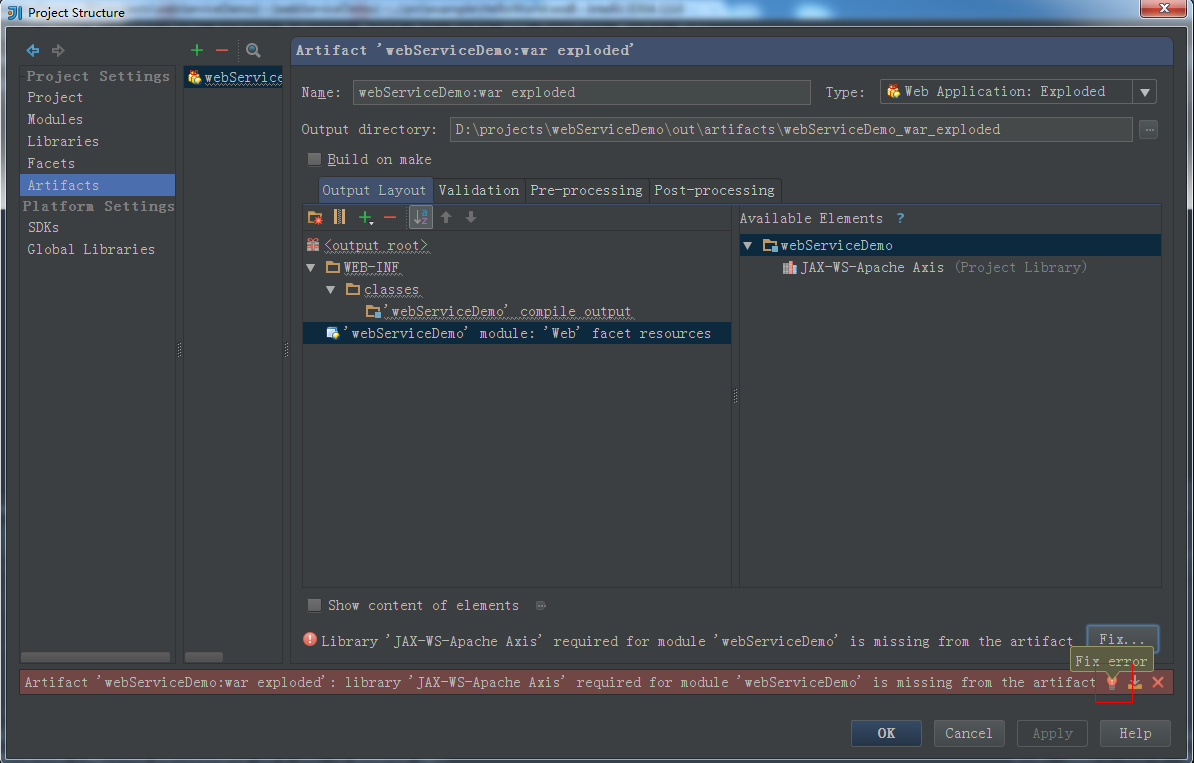Open artifact search magnifier icon
The width and height of the screenshot is (1194, 763).
[x=254, y=50]
